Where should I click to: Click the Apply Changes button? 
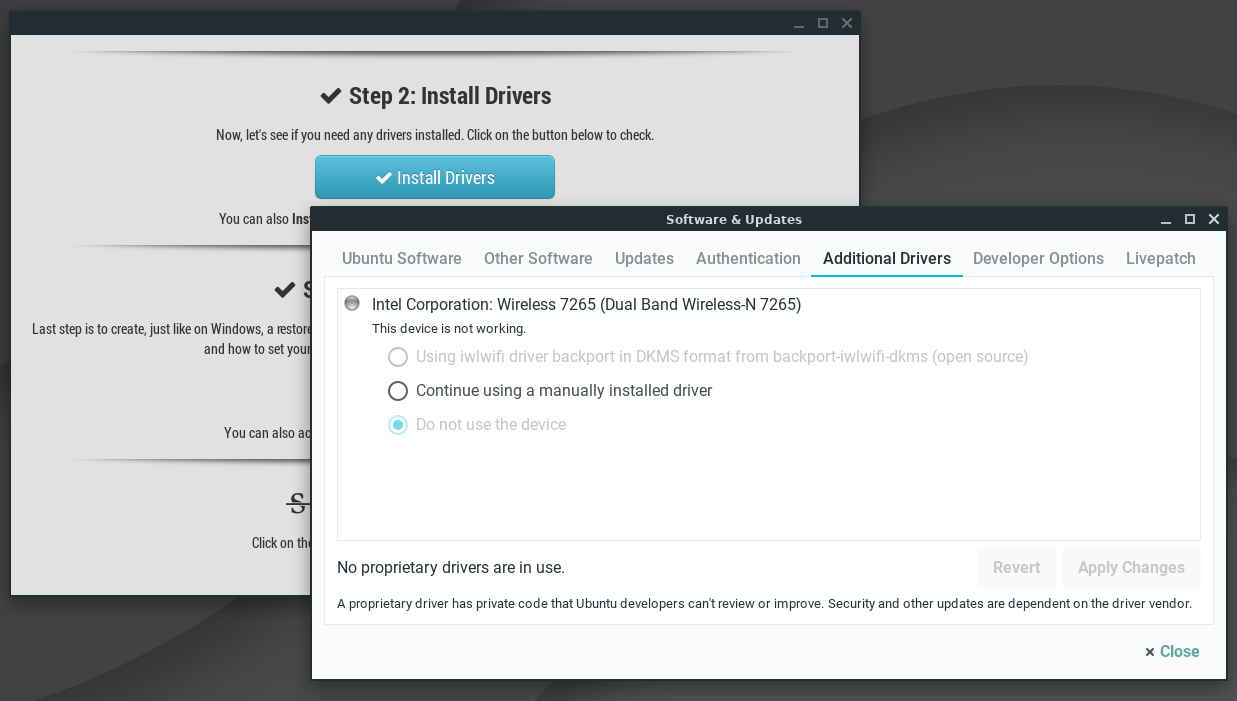(1131, 567)
